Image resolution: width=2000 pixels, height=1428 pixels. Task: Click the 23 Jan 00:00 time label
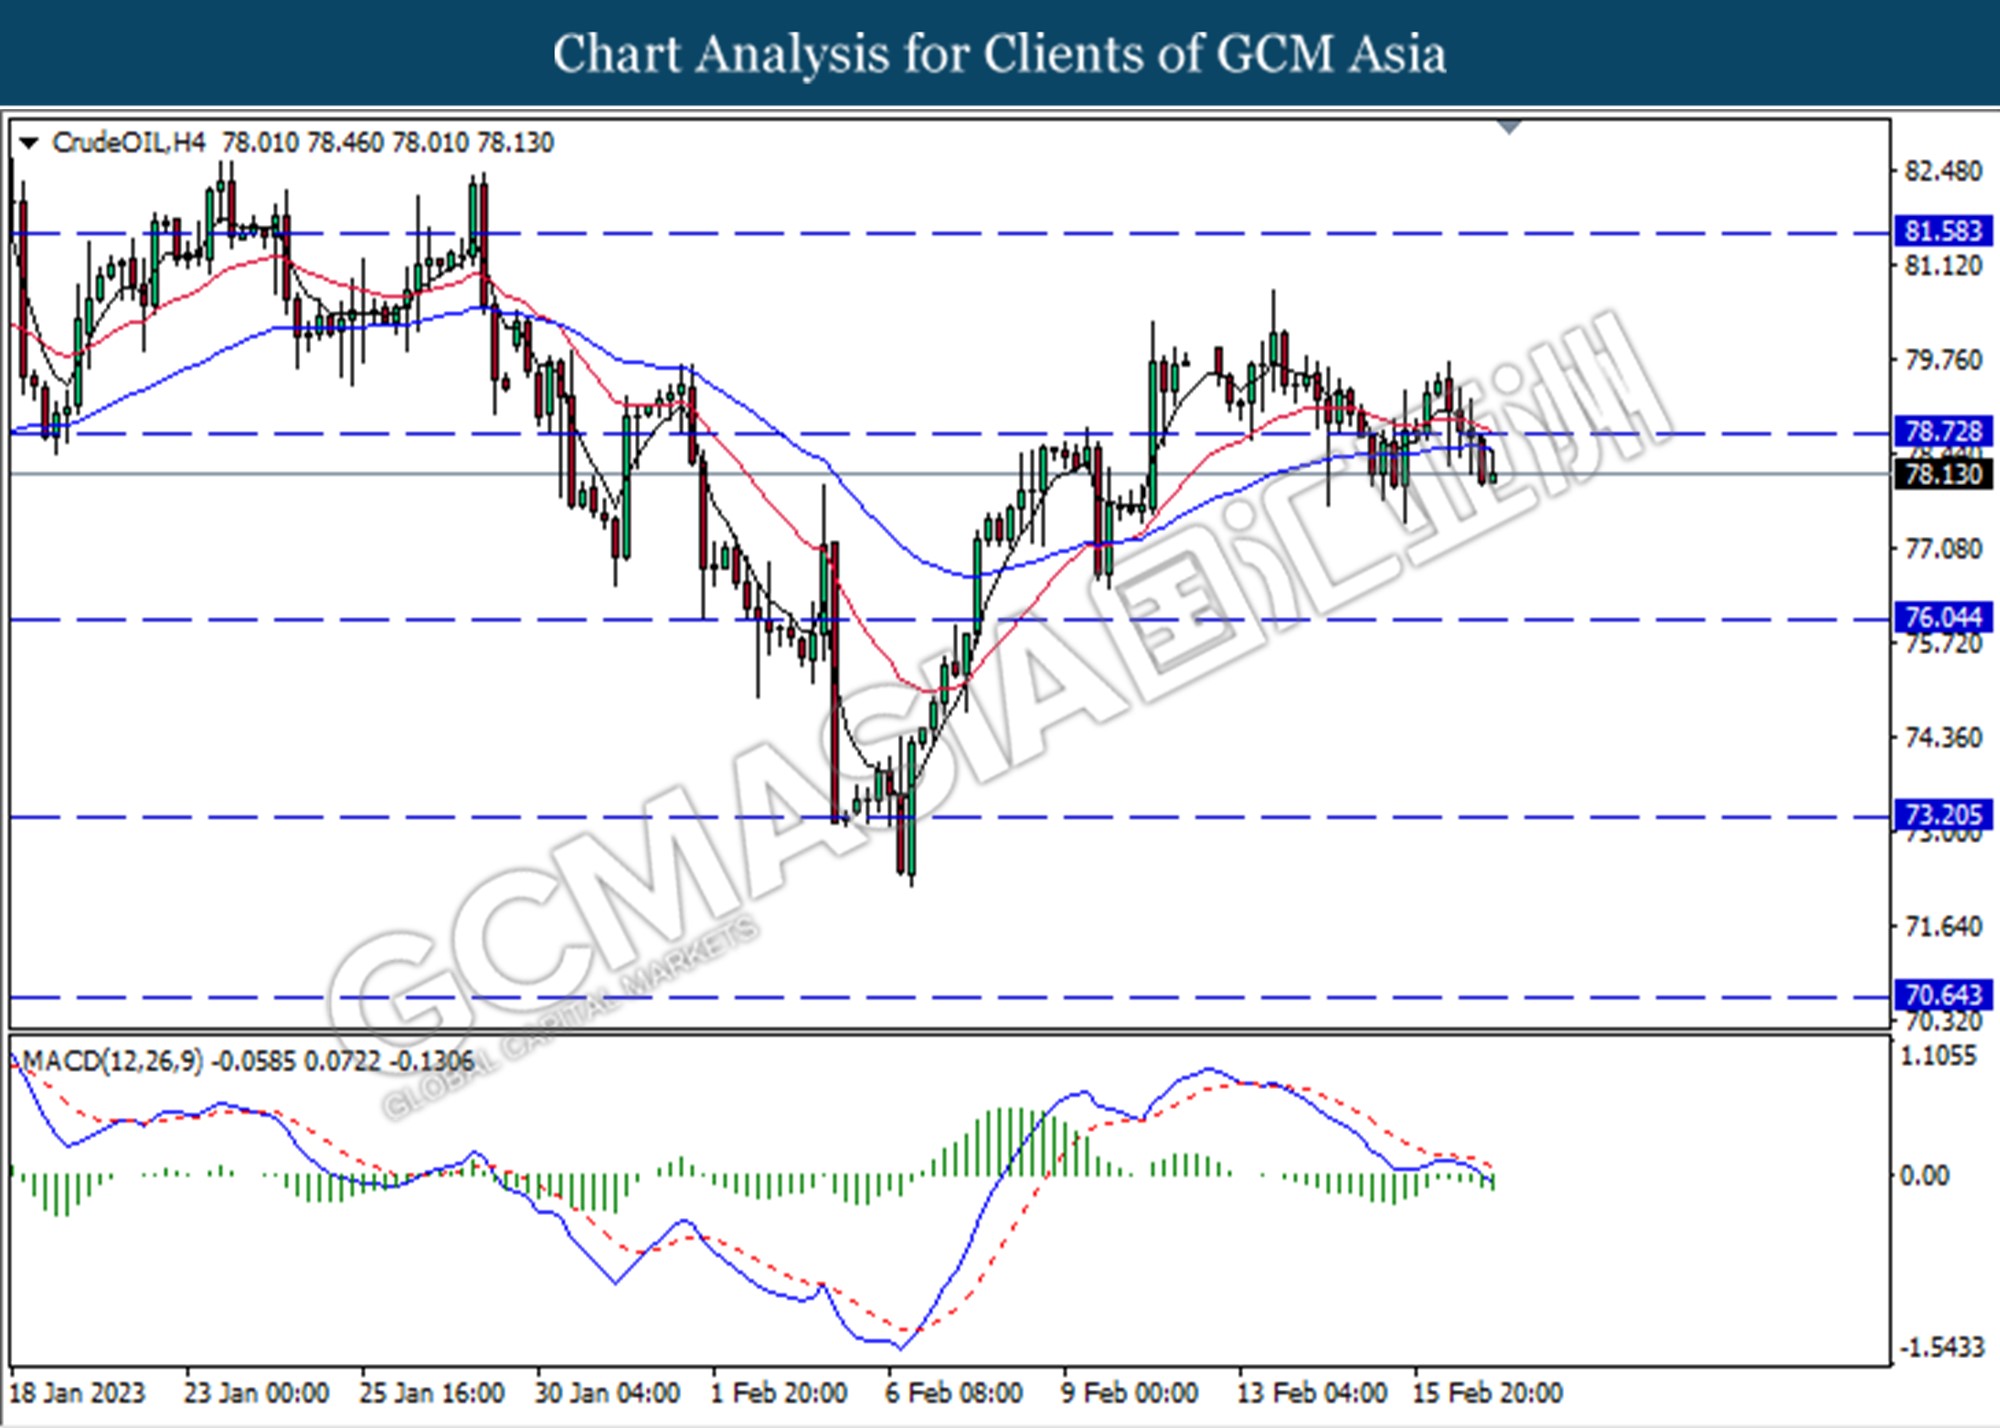pos(257,1392)
